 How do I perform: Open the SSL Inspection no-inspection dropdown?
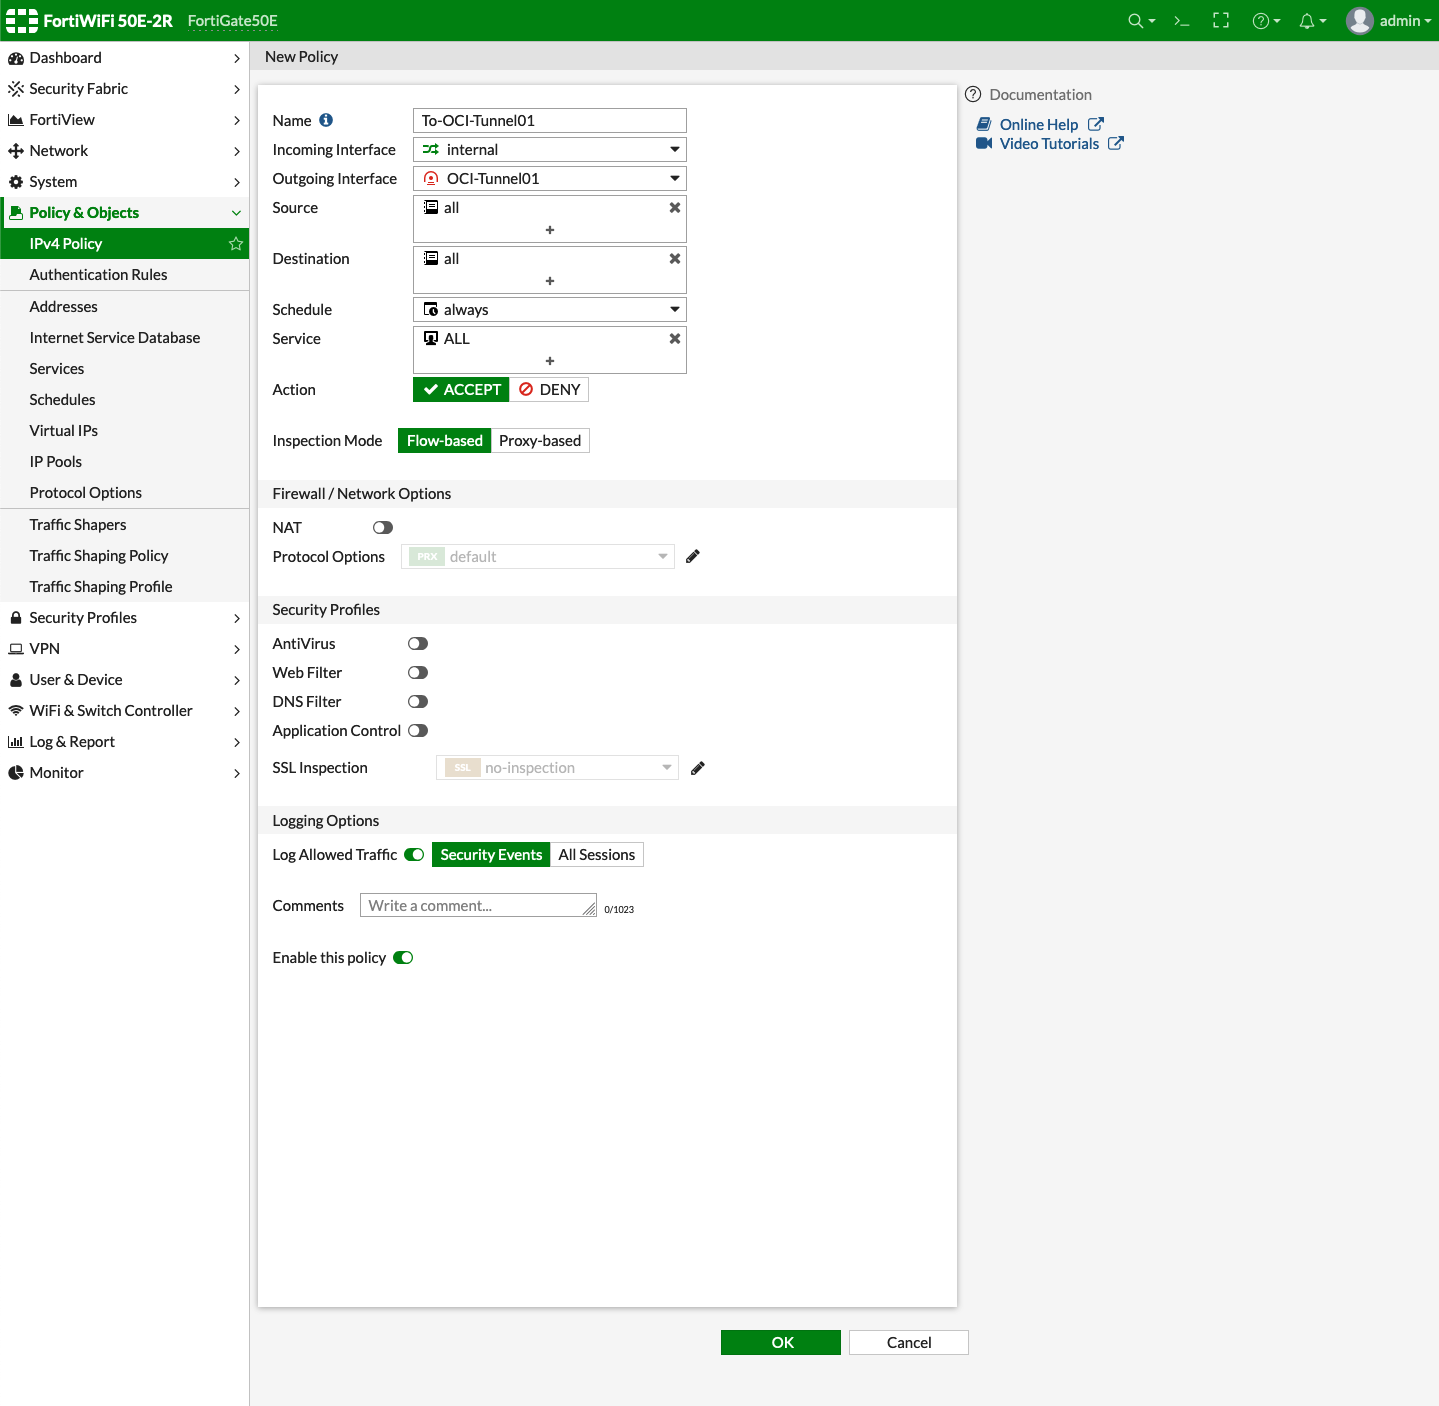pyautogui.click(x=557, y=768)
